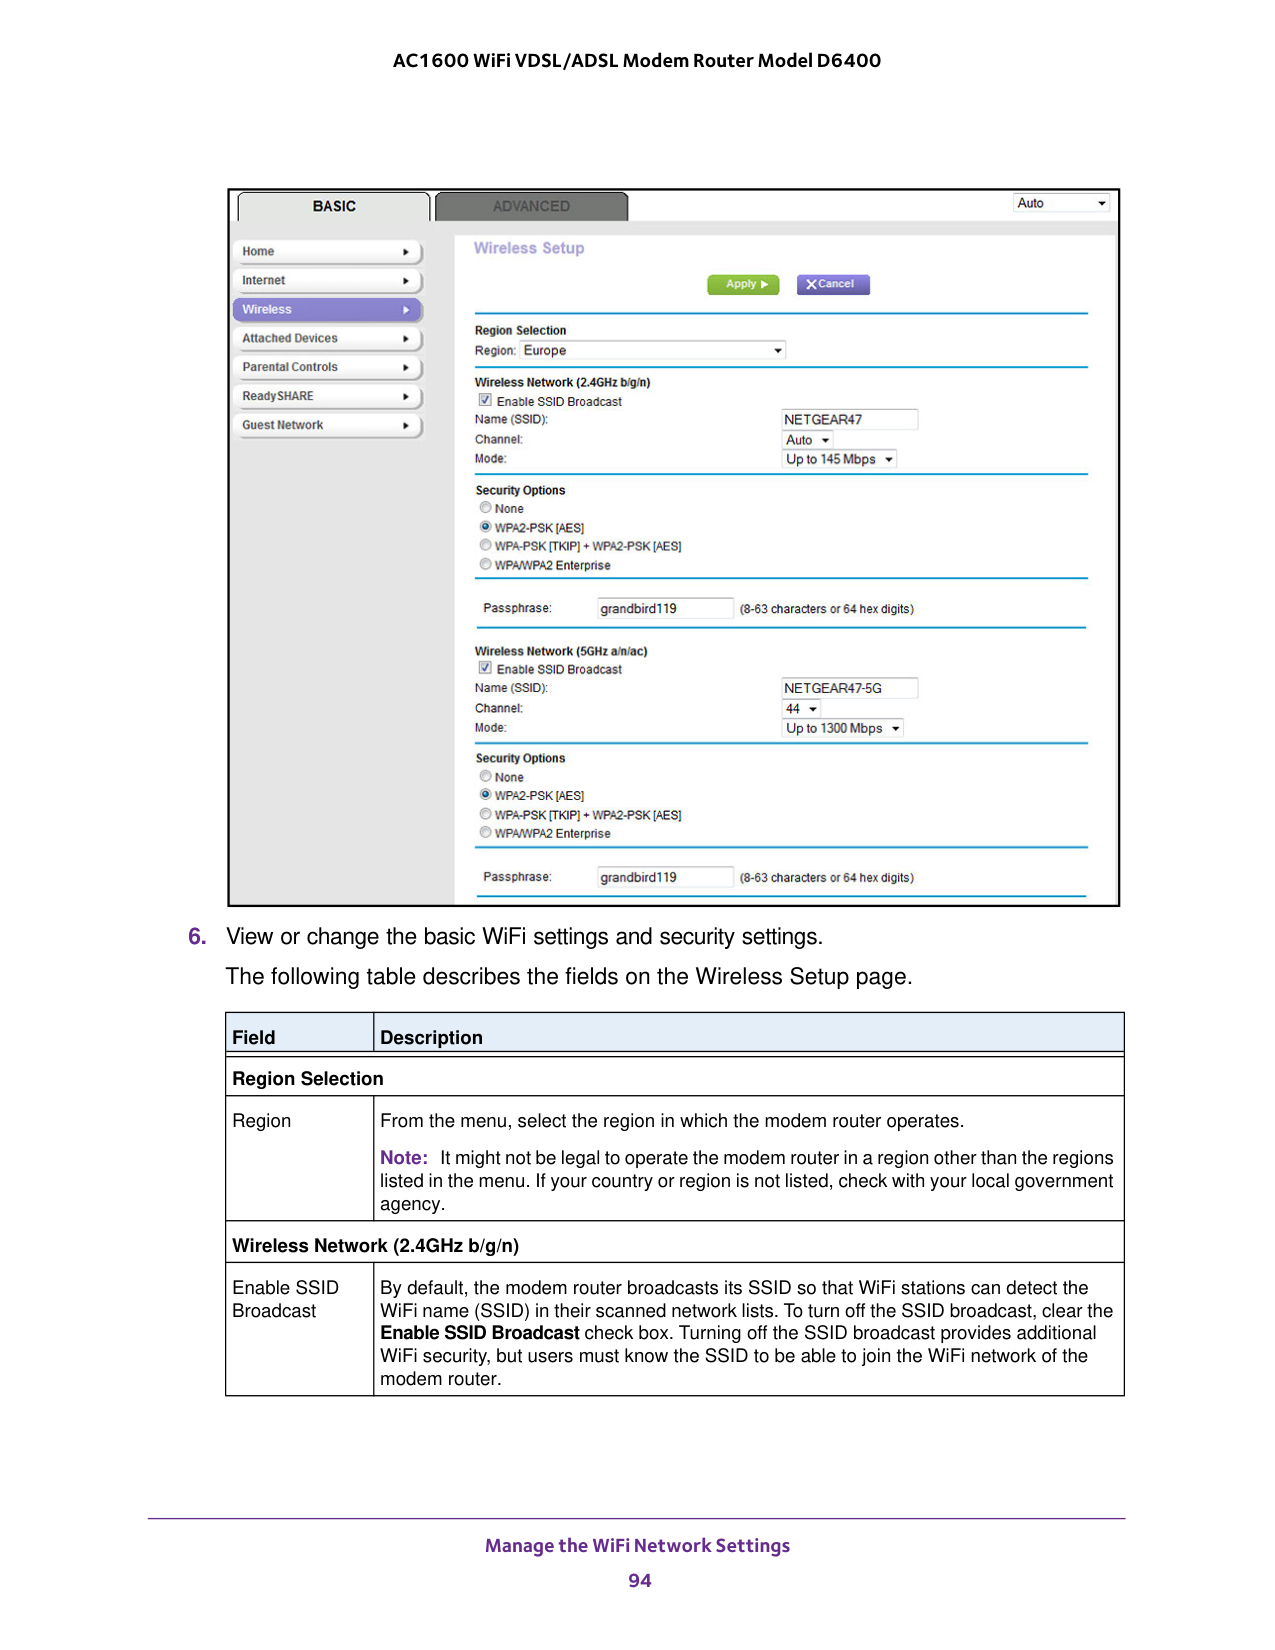Toggle 5GHz Enable SSID Broadcast checkbox
The image size is (1275, 1650).
(x=485, y=669)
